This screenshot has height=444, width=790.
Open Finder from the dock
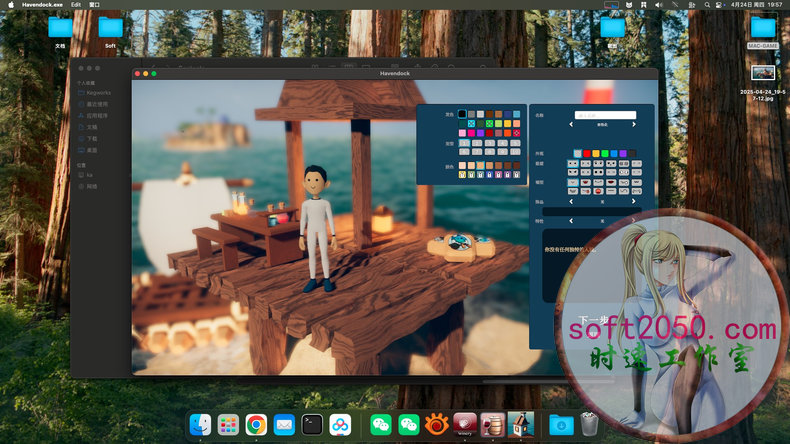[x=200, y=425]
